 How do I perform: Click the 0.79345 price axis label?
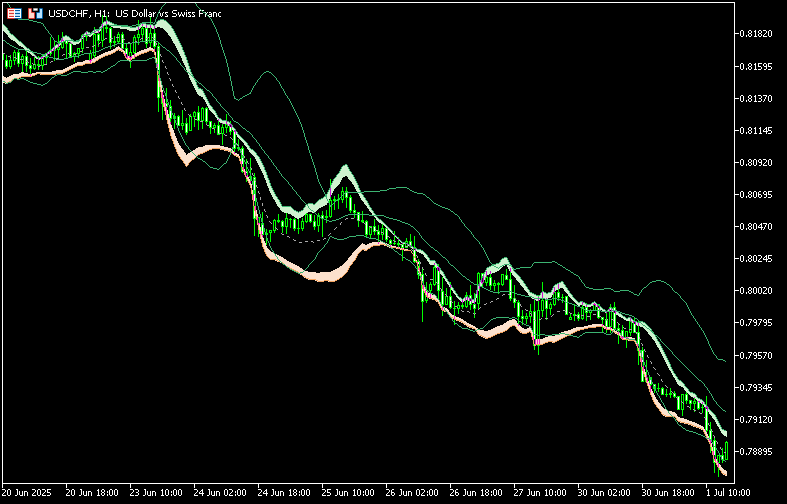click(x=755, y=387)
